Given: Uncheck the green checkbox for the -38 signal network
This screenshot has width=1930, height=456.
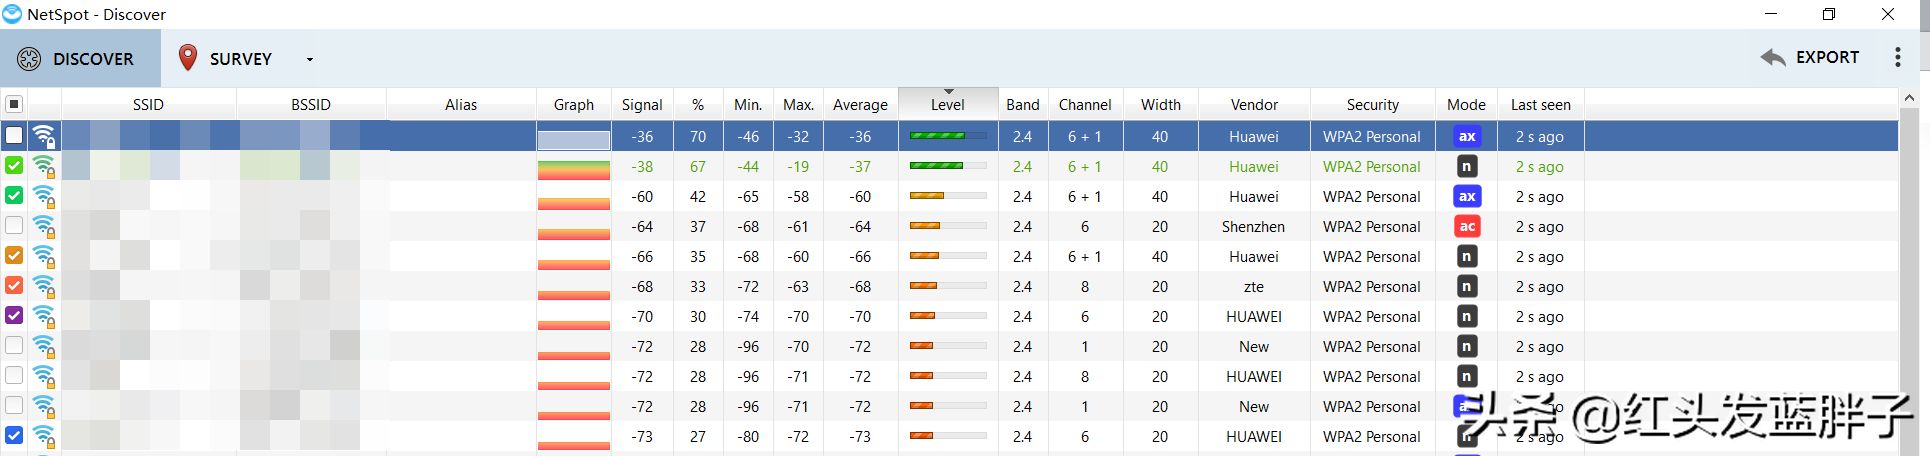Looking at the screenshot, I should tap(14, 166).
